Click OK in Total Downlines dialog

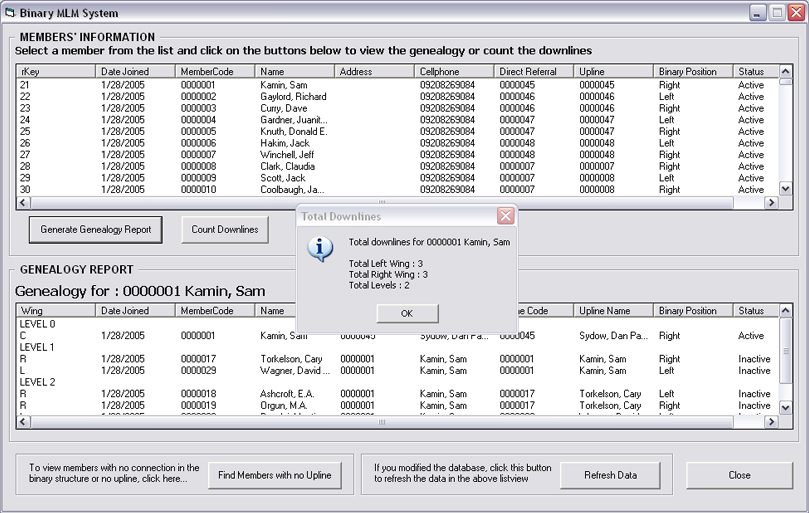tap(407, 313)
